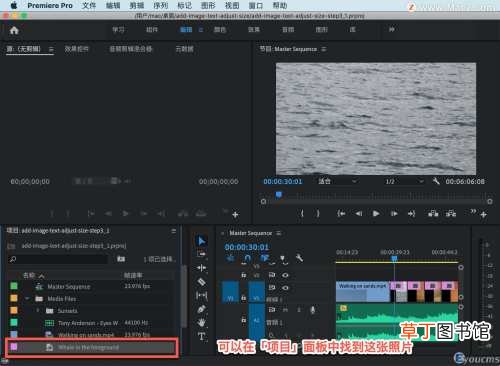Expand the Sunsets bin

pos(38,311)
